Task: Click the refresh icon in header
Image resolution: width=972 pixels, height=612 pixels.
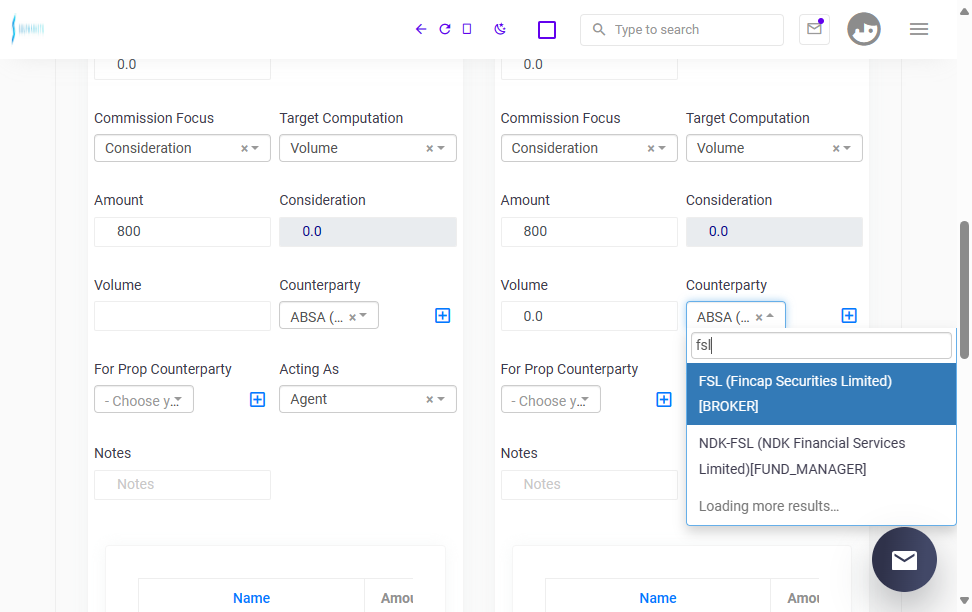Action: click(x=444, y=29)
